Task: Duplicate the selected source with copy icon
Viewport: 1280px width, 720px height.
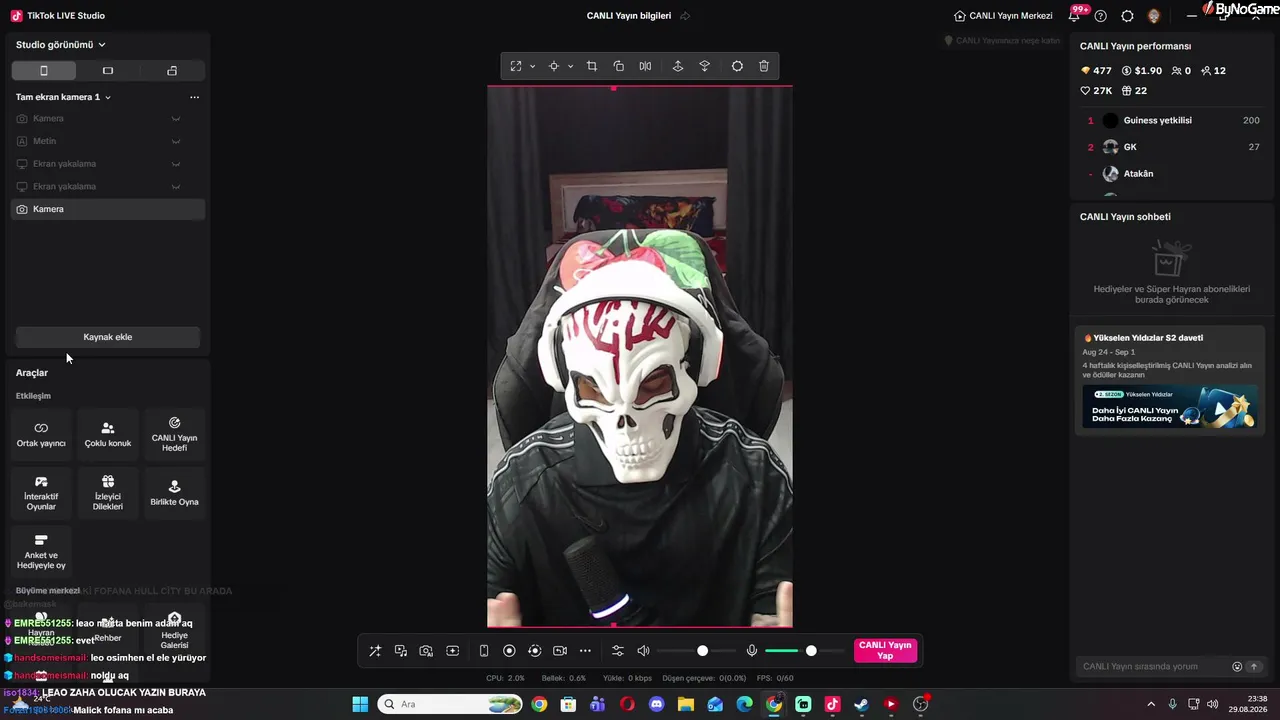Action: click(619, 66)
